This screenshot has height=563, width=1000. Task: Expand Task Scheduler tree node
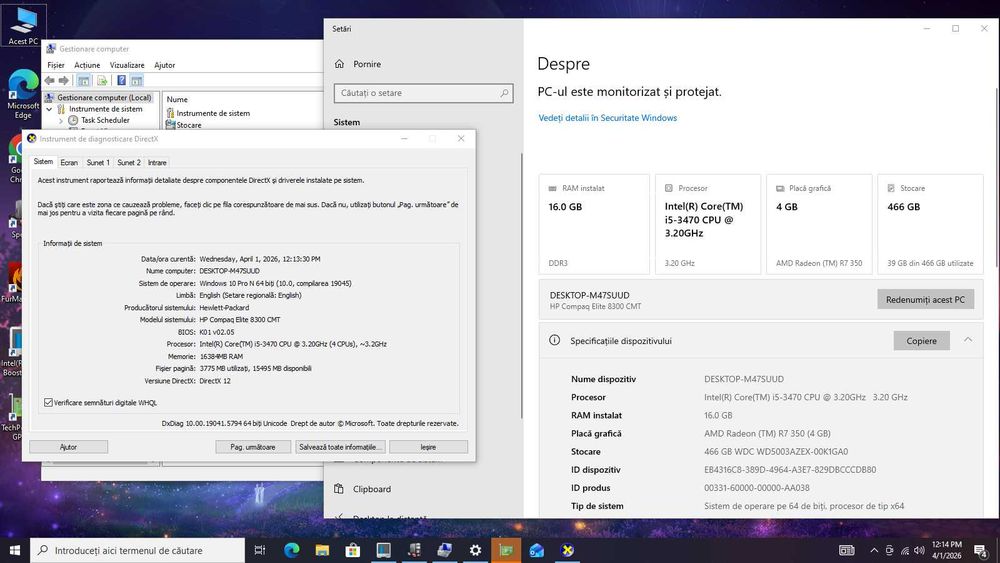click(x=61, y=120)
